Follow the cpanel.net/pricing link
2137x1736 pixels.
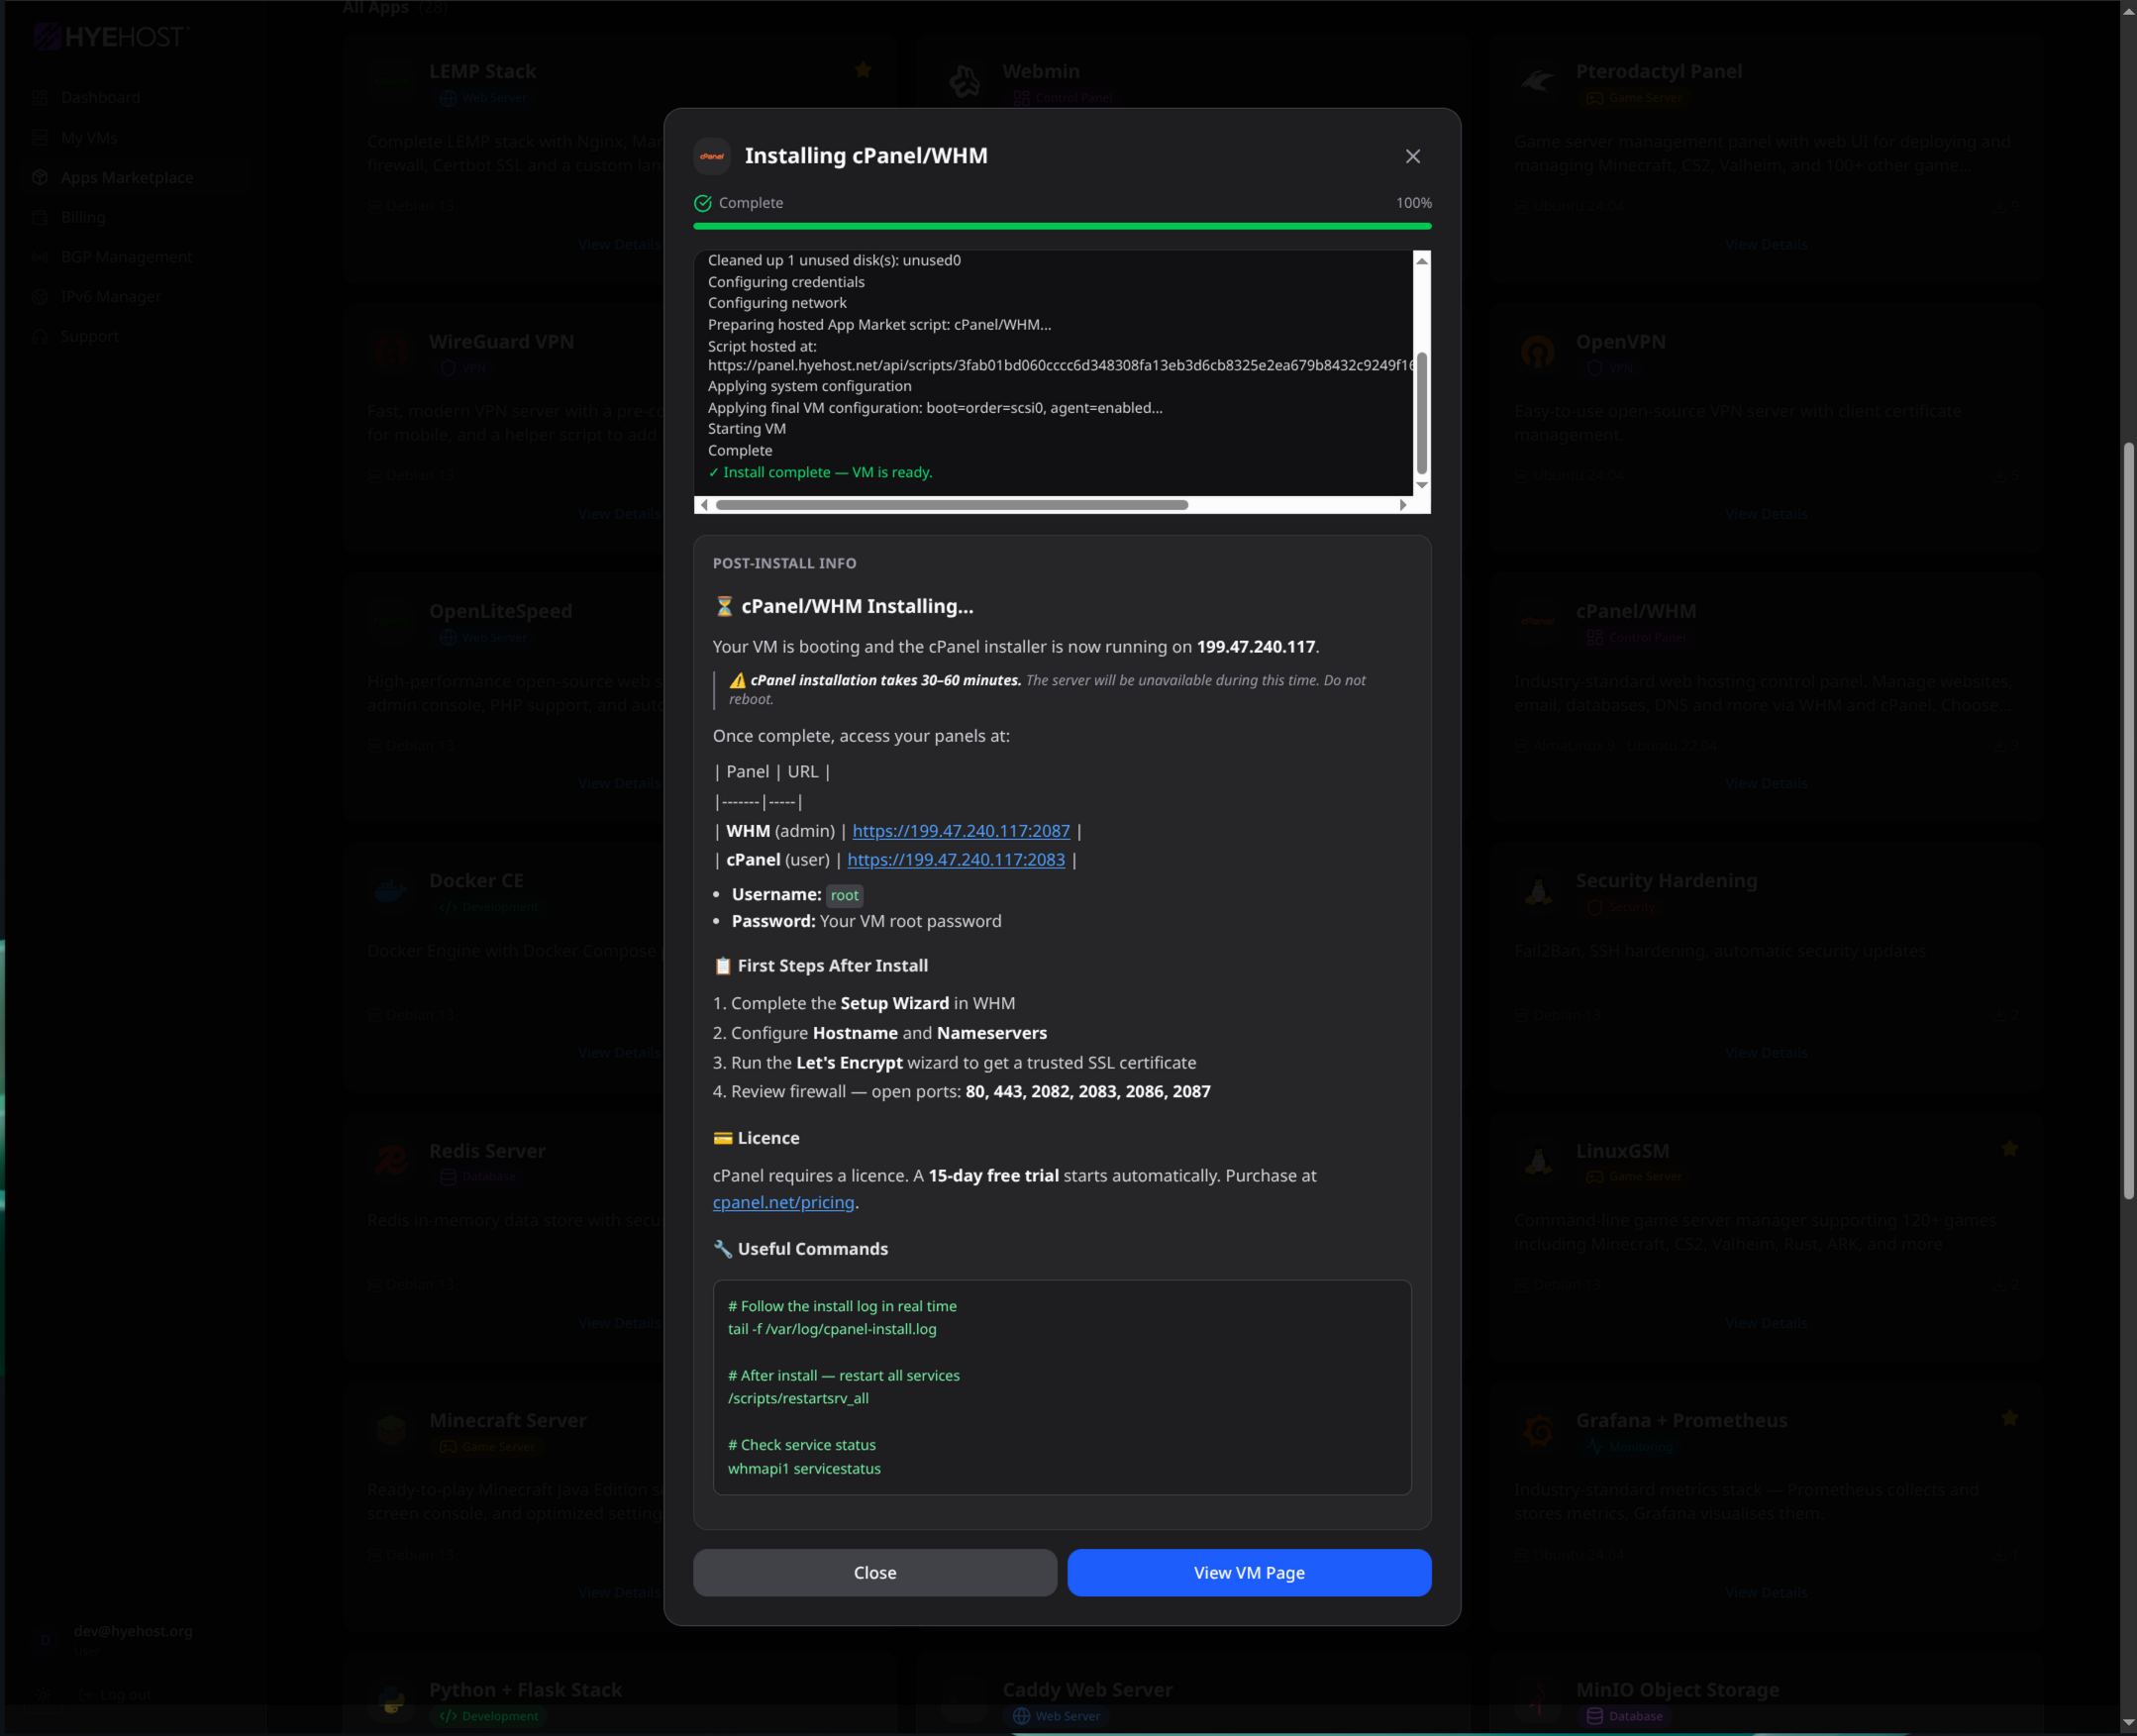(783, 1203)
